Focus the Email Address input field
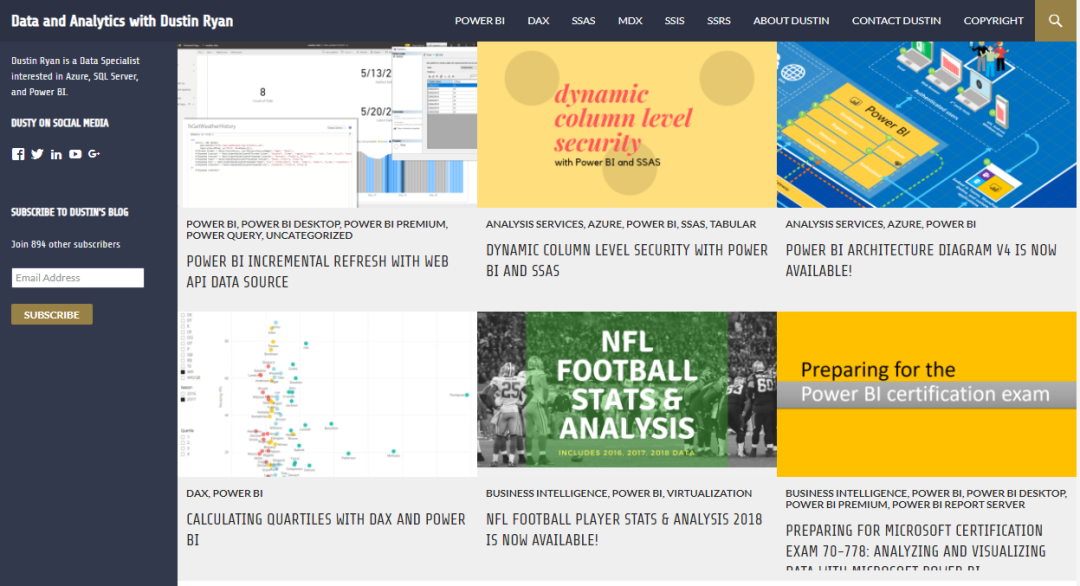The width and height of the screenshot is (1080, 586). pos(78,278)
